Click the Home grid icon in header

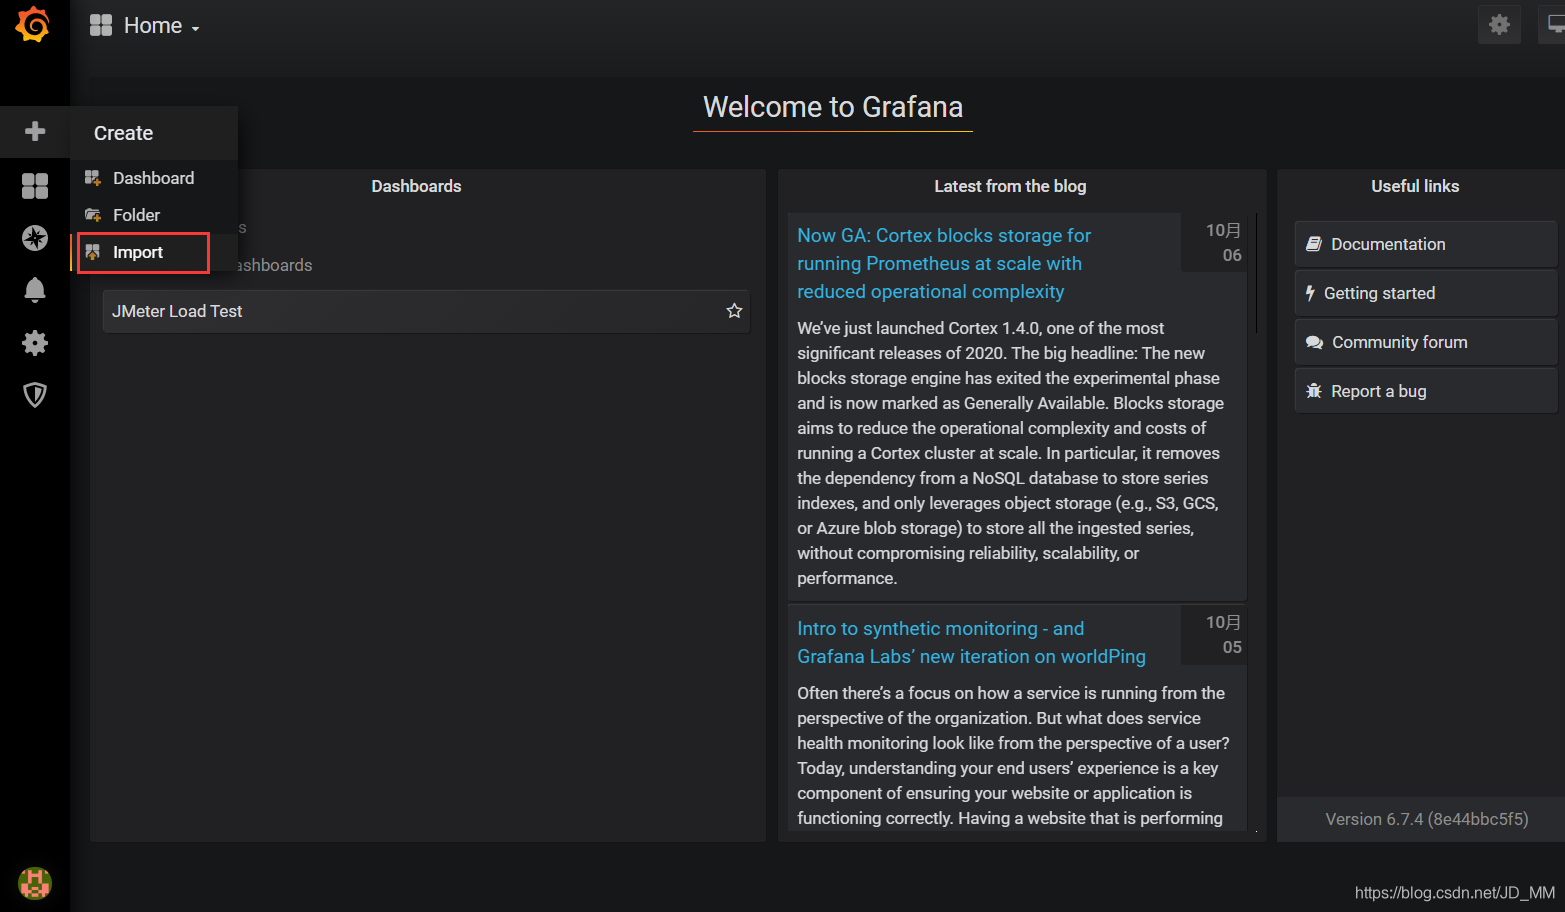pyautogui.click(x=101, y=25)
